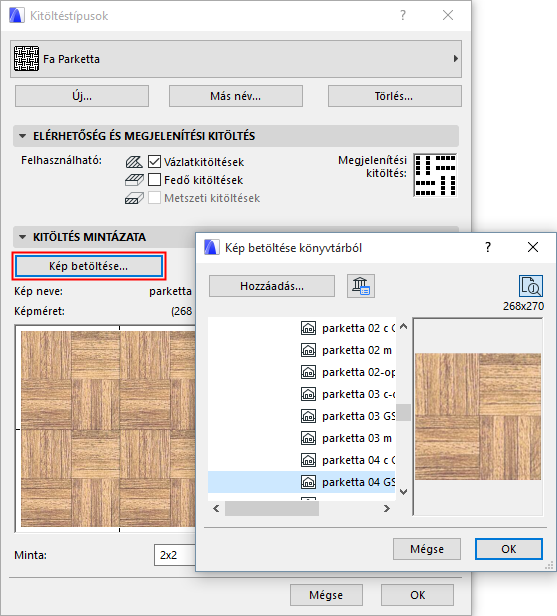Click the help question mark in Kitöltéstípusok
Screen dimensions: 557x616
coord(403,15)
